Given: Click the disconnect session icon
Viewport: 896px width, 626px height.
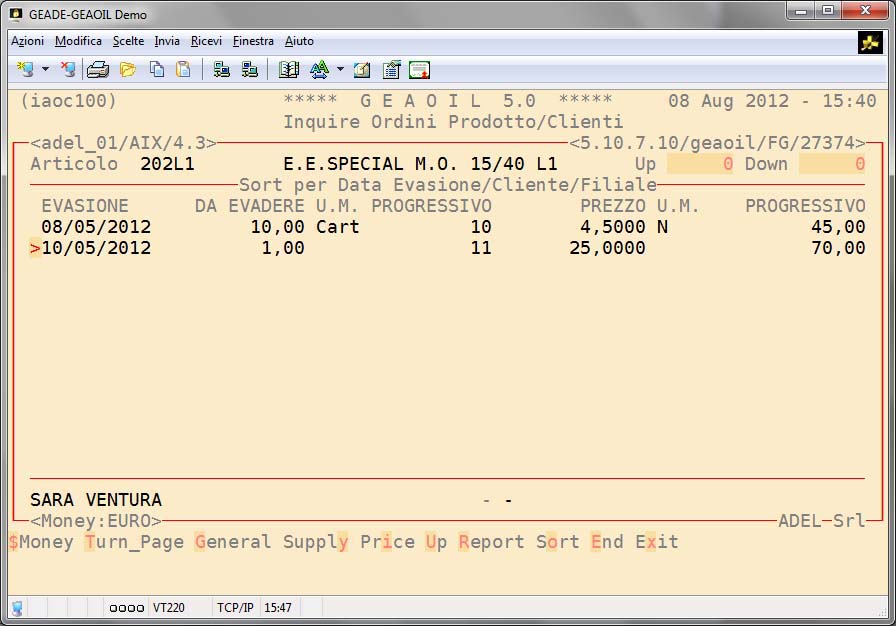Looking at the screenshot, I should coord(68,69).
